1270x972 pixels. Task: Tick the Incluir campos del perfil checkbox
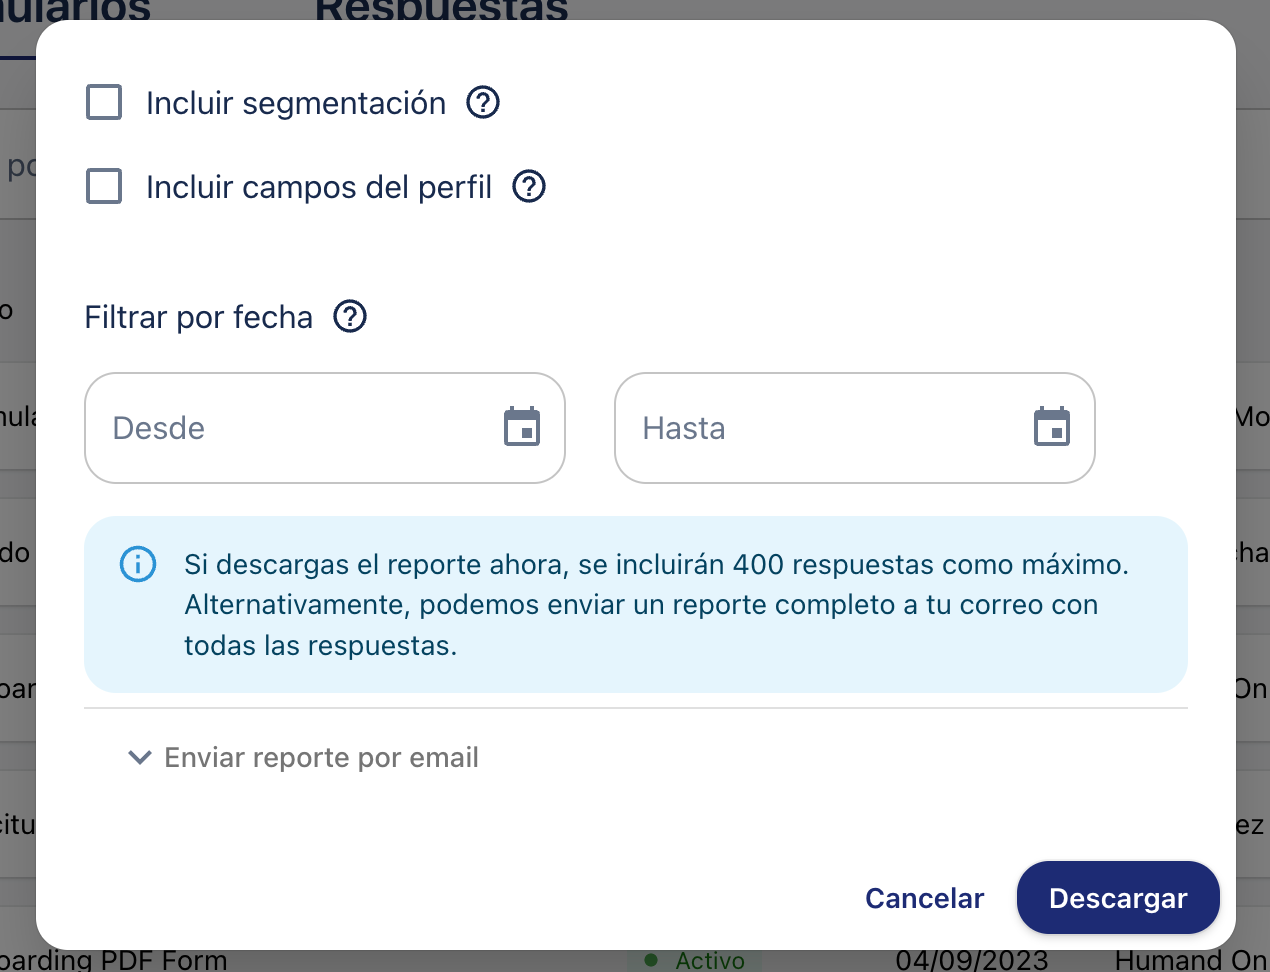click(x=104, y=186)
